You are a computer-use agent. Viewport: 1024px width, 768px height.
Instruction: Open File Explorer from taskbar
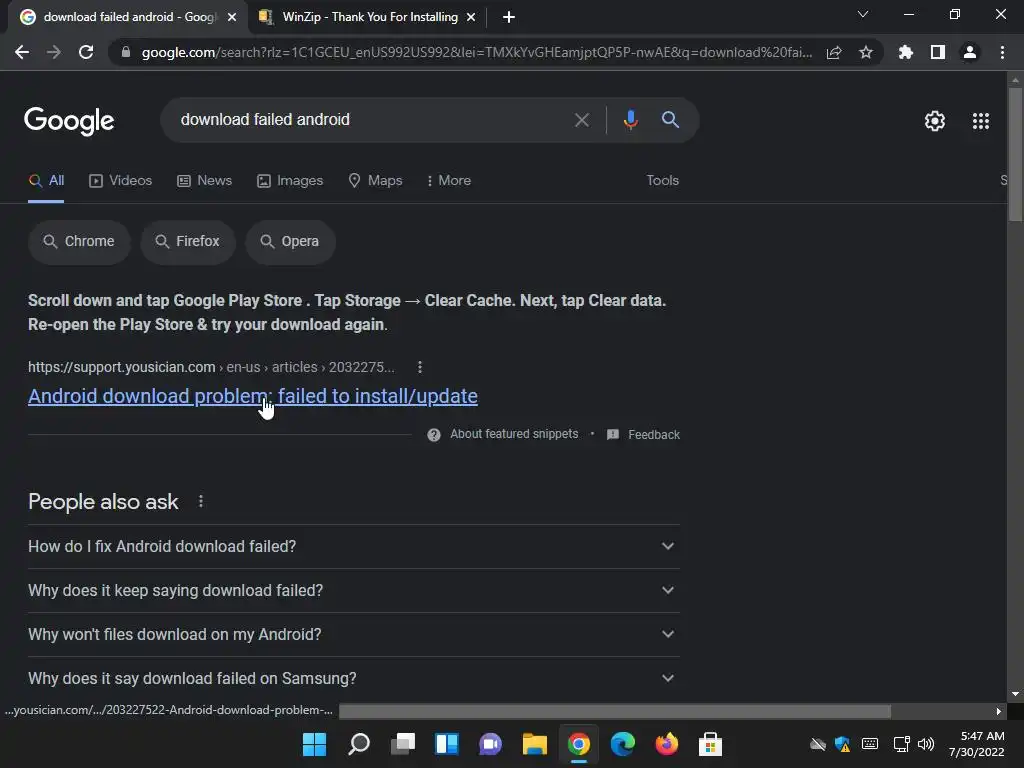point(534,744)
